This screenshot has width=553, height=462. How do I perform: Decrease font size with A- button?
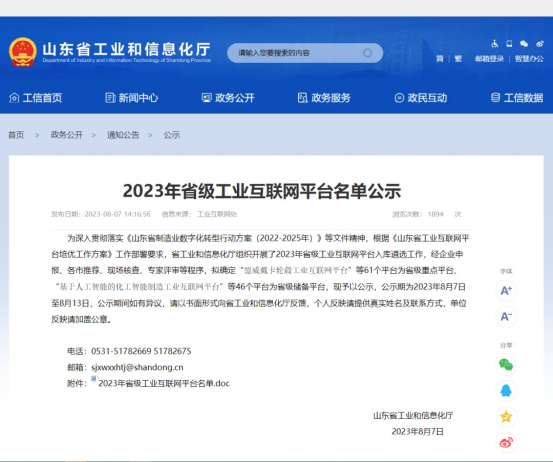point(506,317)
